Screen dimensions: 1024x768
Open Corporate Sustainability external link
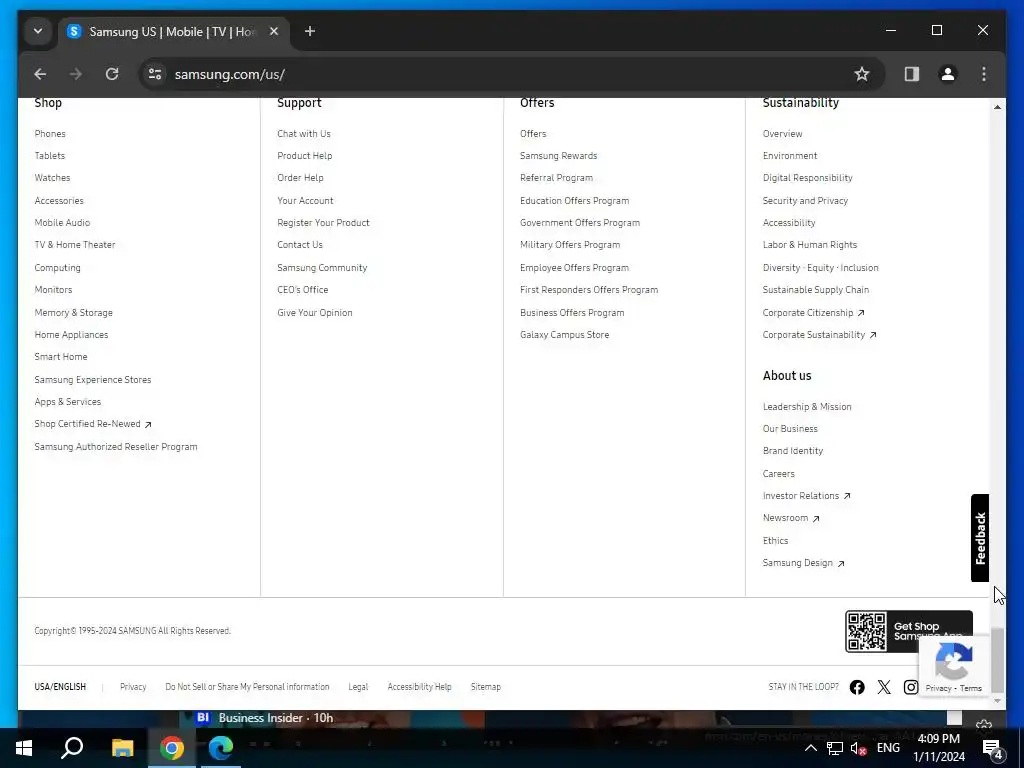pos(820,335)
